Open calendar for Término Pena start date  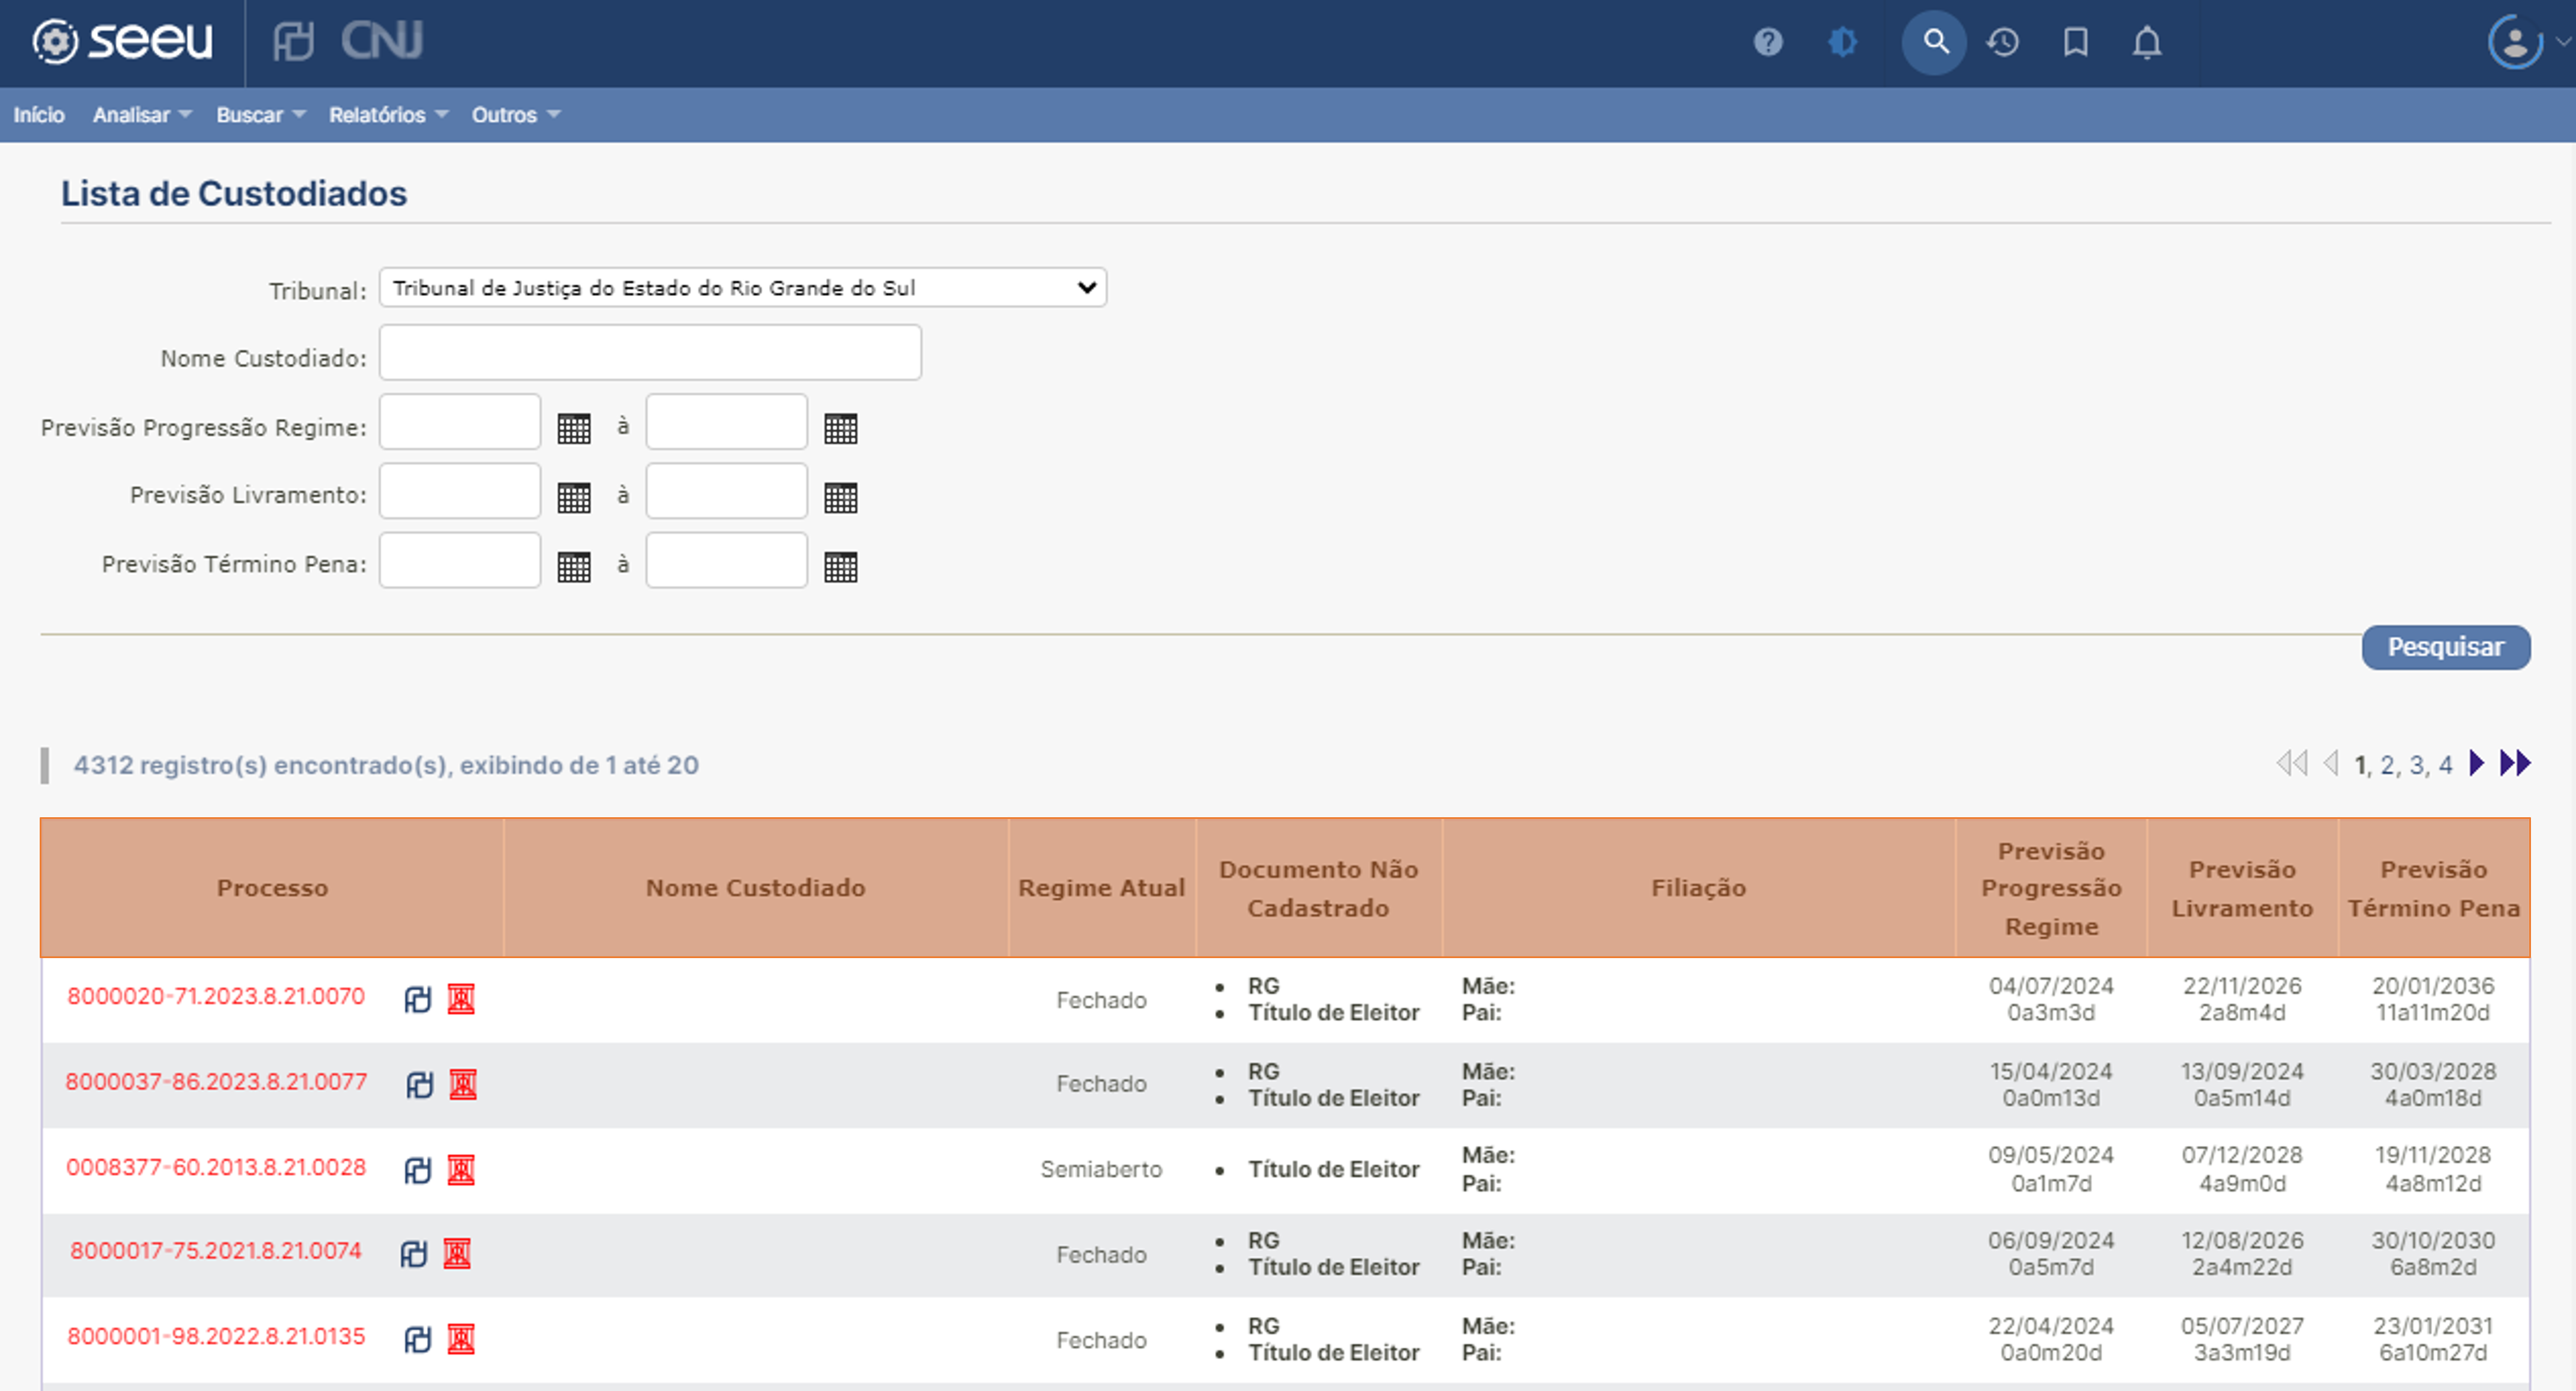pos(574,566)
